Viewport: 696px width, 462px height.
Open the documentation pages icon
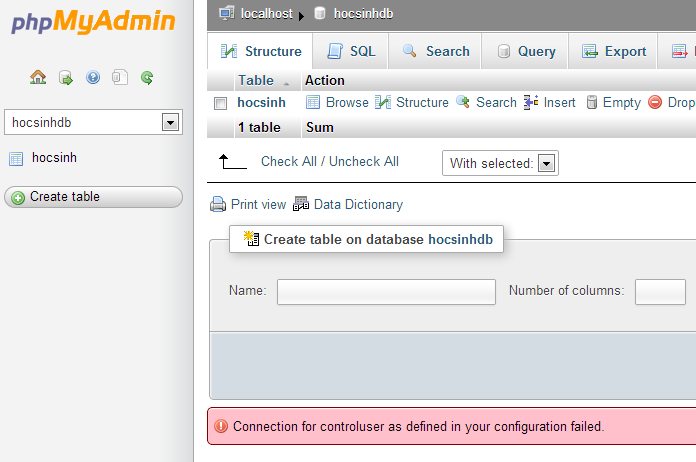point(120,78)
